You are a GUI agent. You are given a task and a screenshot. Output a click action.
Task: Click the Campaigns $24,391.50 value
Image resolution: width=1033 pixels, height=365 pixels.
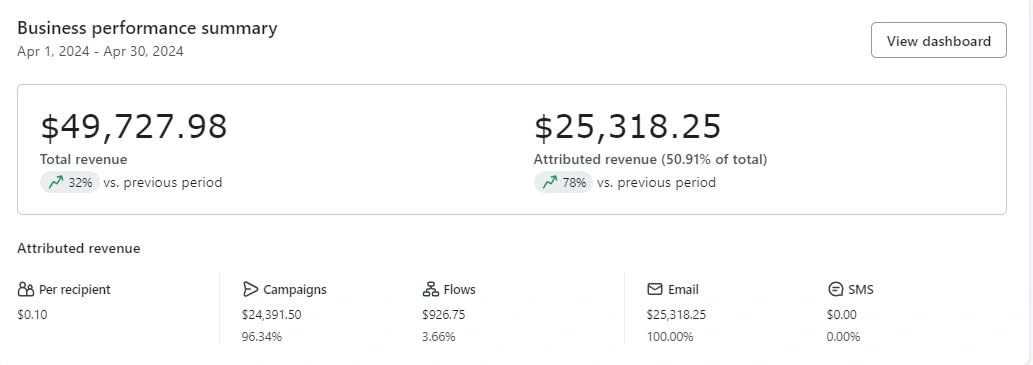271,314
